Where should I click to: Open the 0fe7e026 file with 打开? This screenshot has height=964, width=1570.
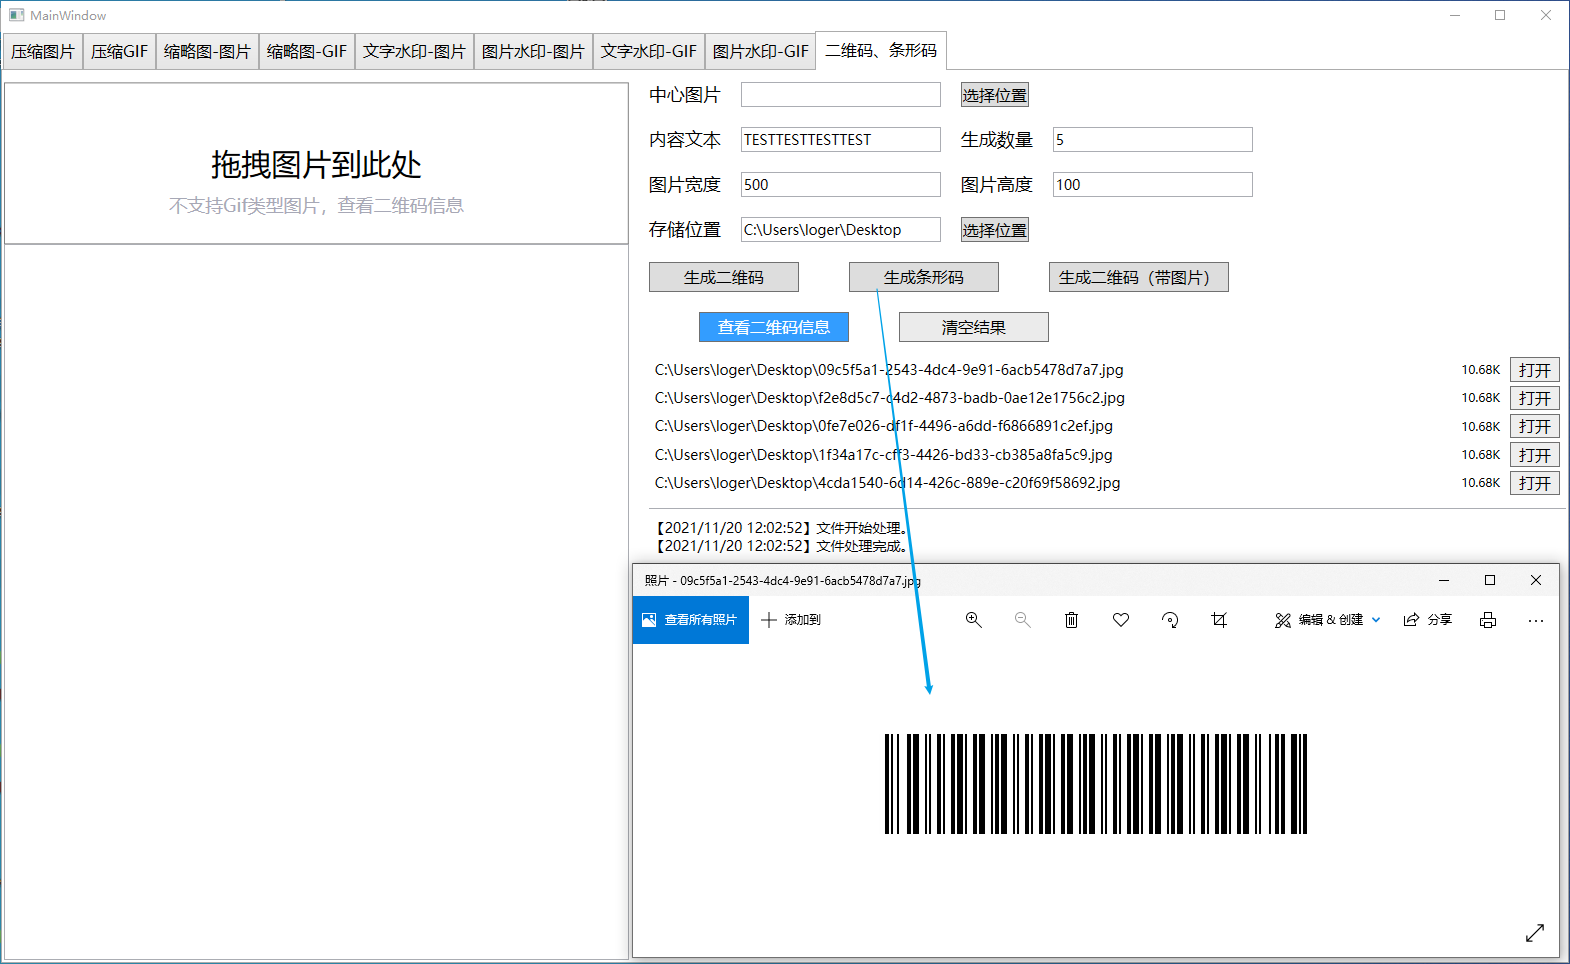tap(1535, 426)
